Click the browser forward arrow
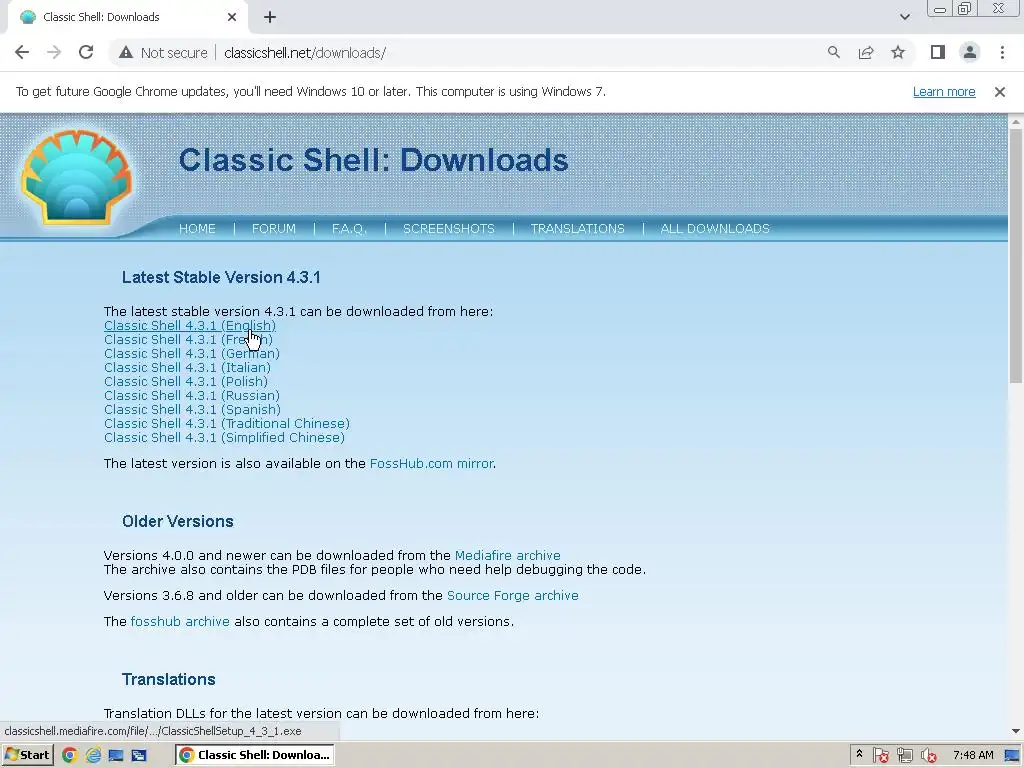The width and height of the screenshot is (1024, 768). pyautogui.click(x=54, y=52)
